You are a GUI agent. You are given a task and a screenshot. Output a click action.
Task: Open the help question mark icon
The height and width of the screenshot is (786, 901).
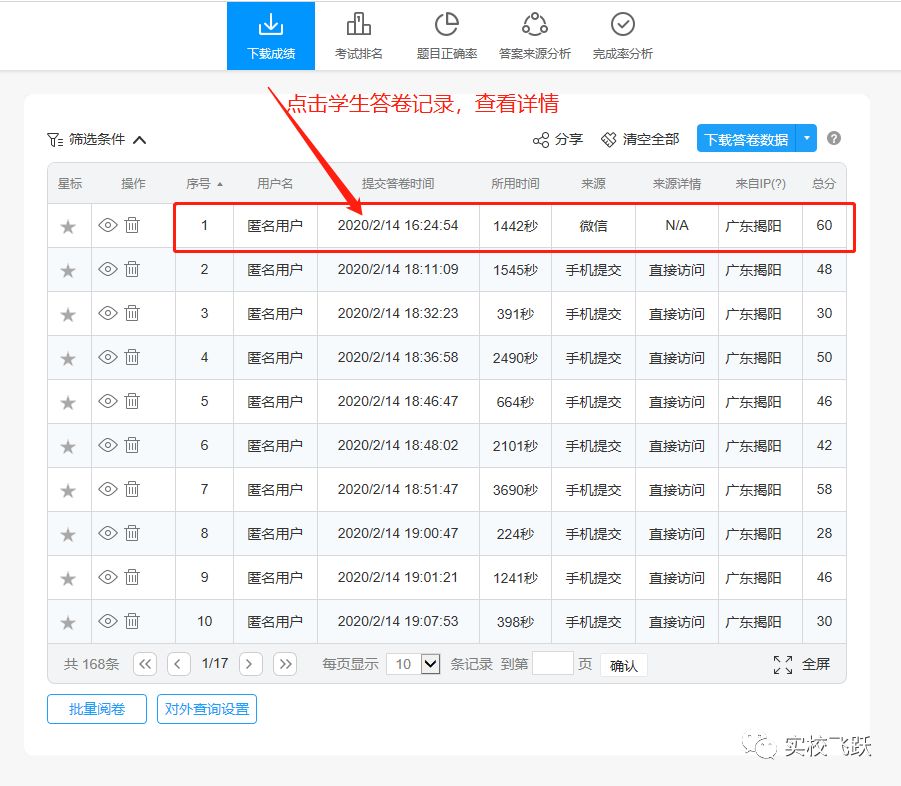point(834,138)
